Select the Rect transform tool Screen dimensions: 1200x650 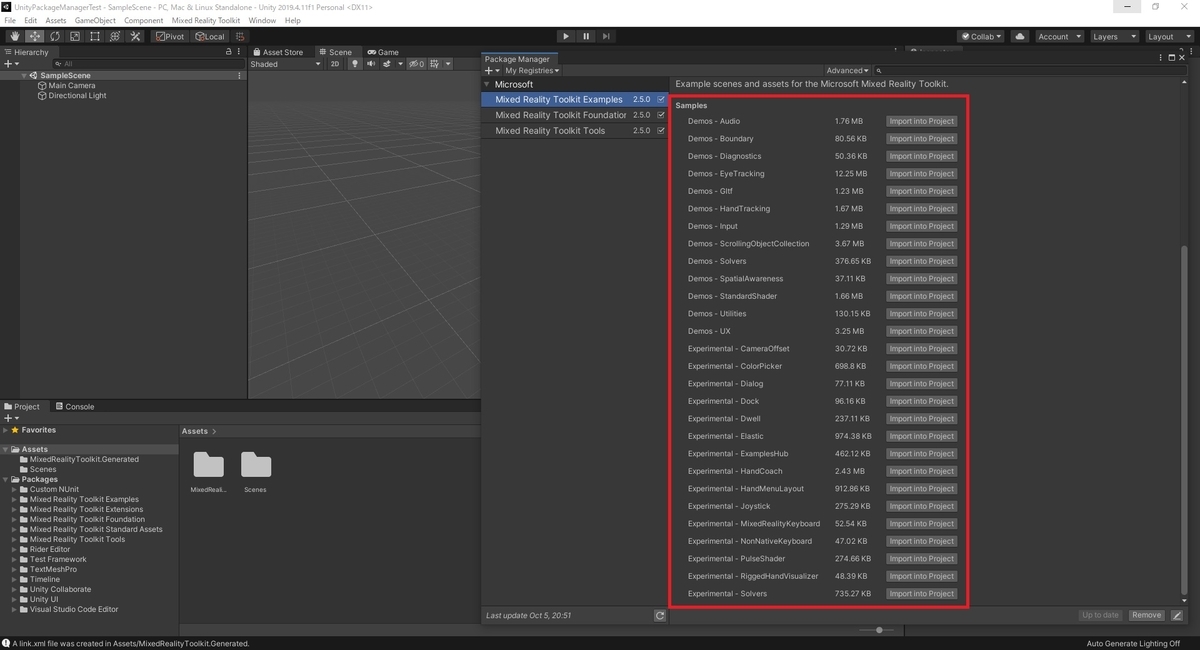pos(95,36)
